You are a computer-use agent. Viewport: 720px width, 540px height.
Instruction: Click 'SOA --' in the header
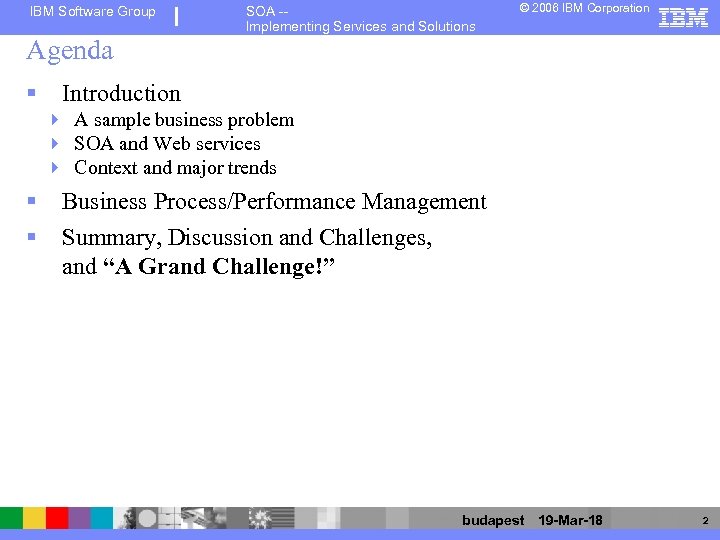click(267, 11)
